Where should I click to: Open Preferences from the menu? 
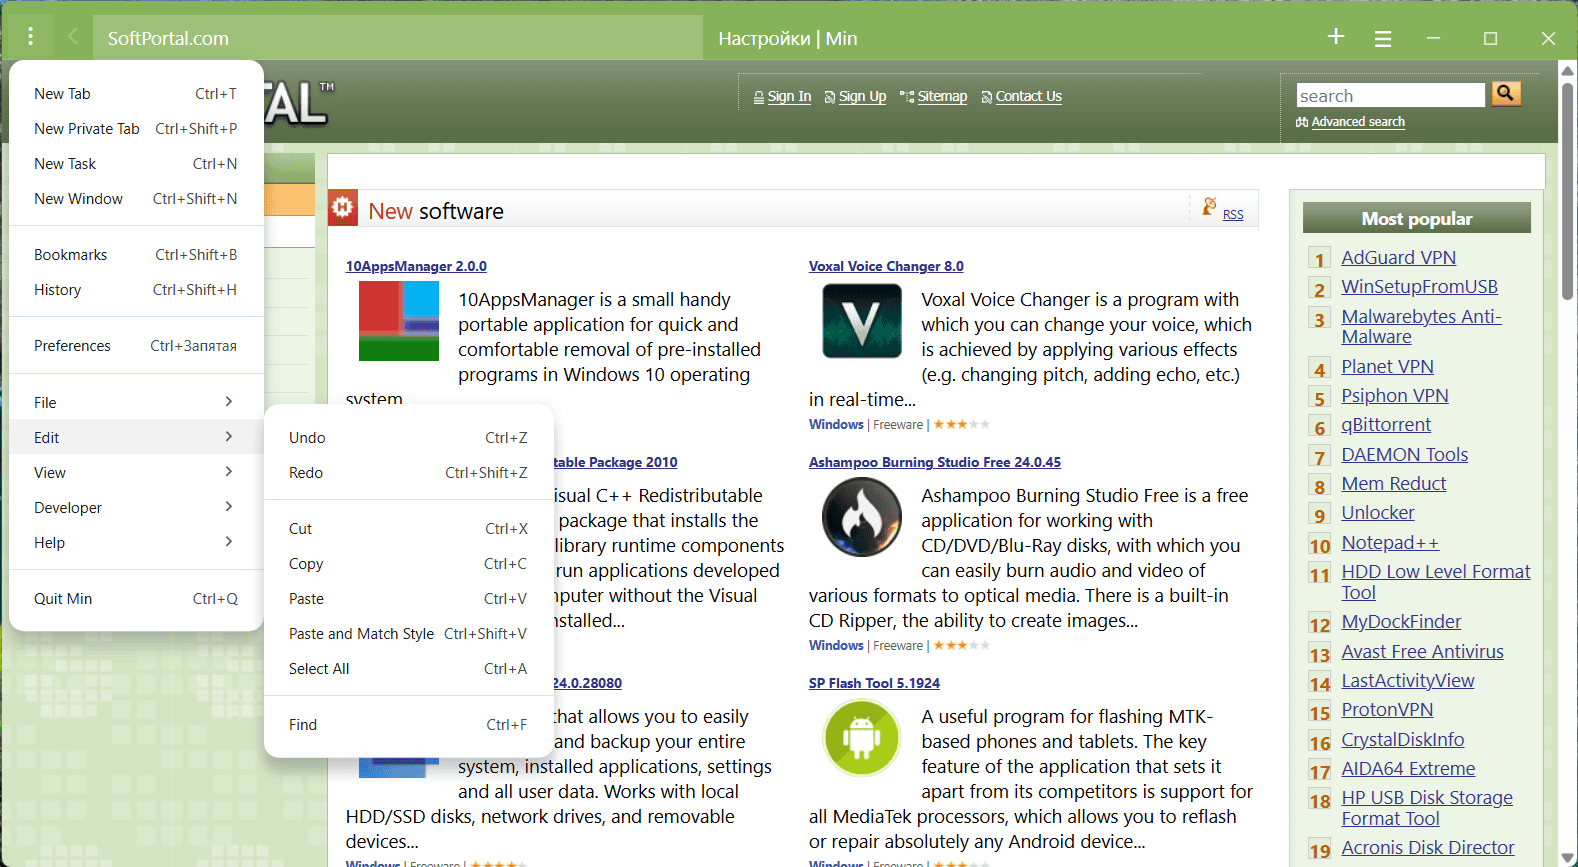tap(136, 346)
